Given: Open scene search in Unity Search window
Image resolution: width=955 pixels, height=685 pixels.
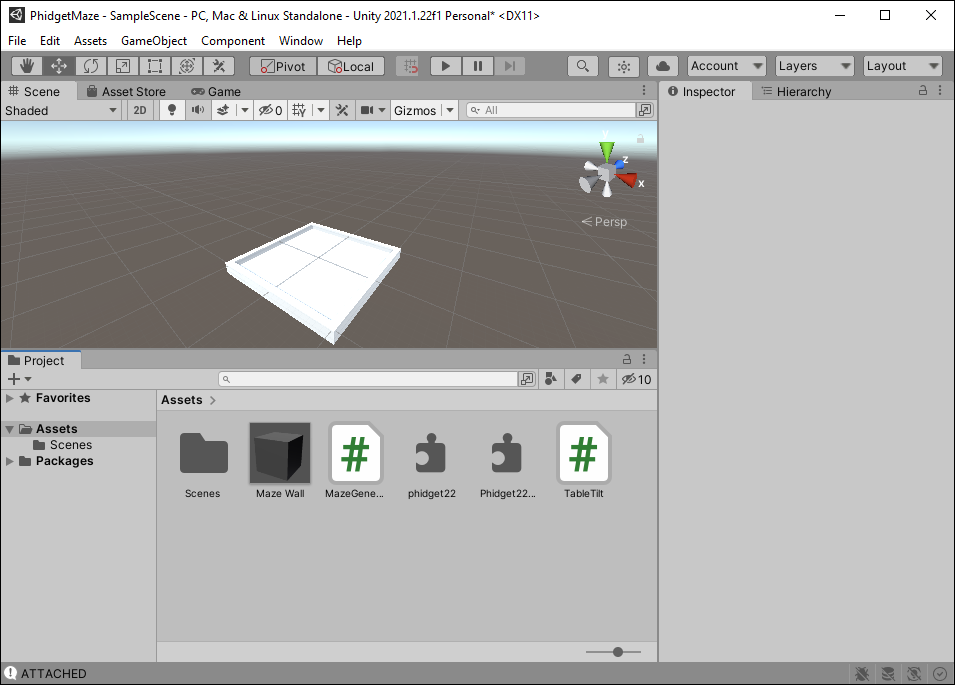Looking at the screenshot, I should coord(645,110).
